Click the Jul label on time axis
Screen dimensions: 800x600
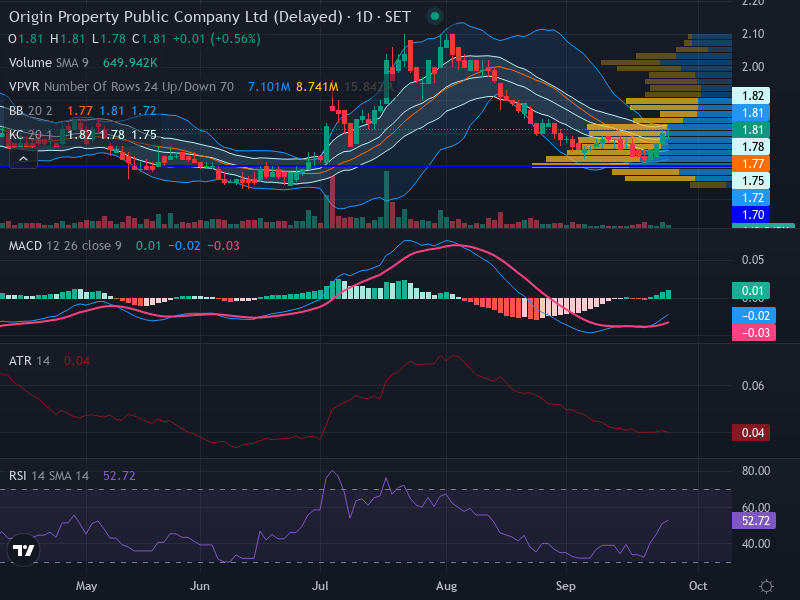click(320, 586)
